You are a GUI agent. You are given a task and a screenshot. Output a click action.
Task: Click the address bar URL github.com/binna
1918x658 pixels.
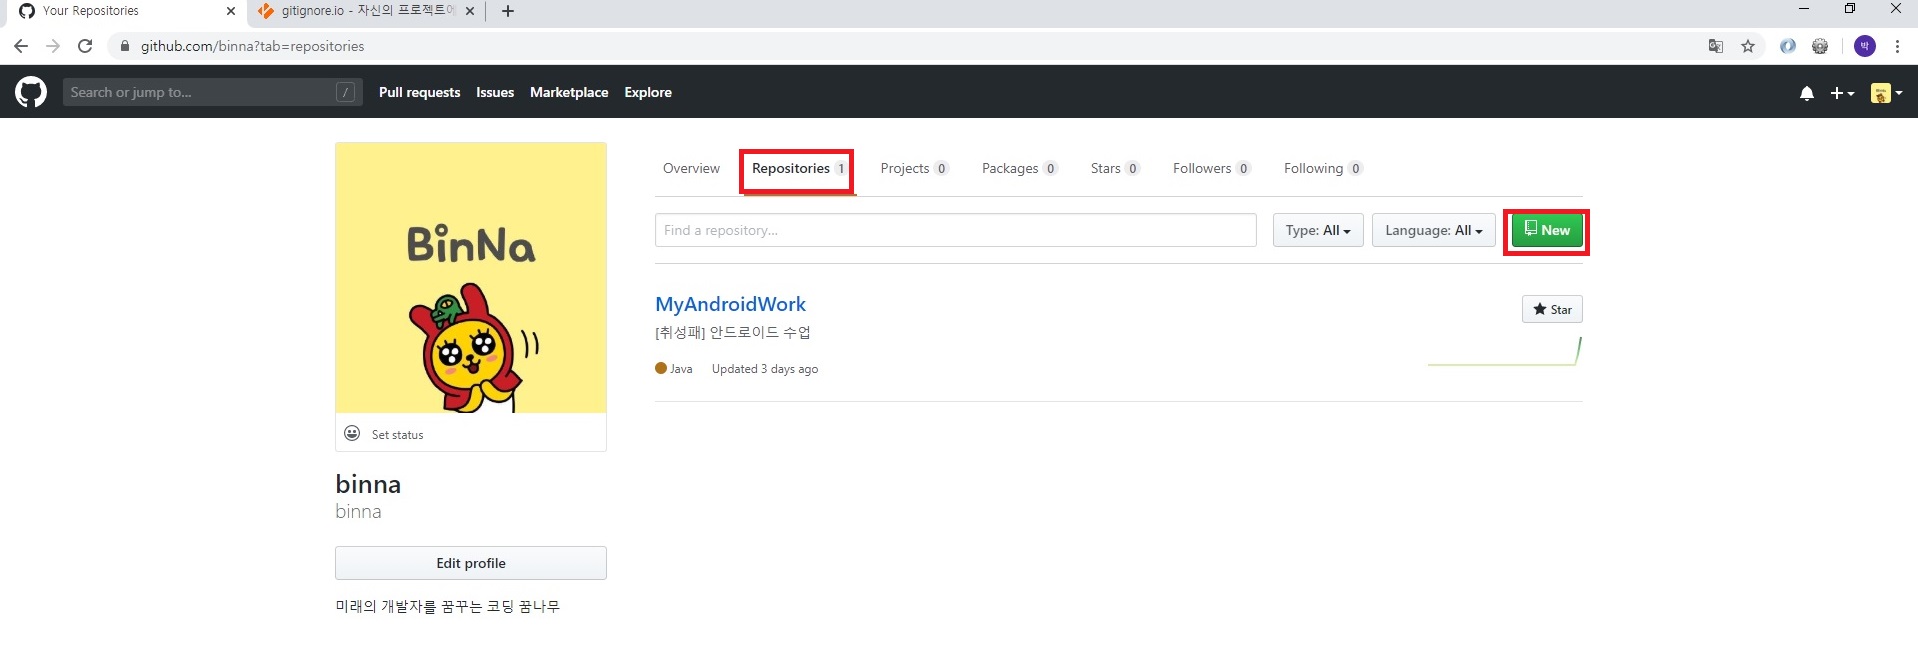click(252, 46)
